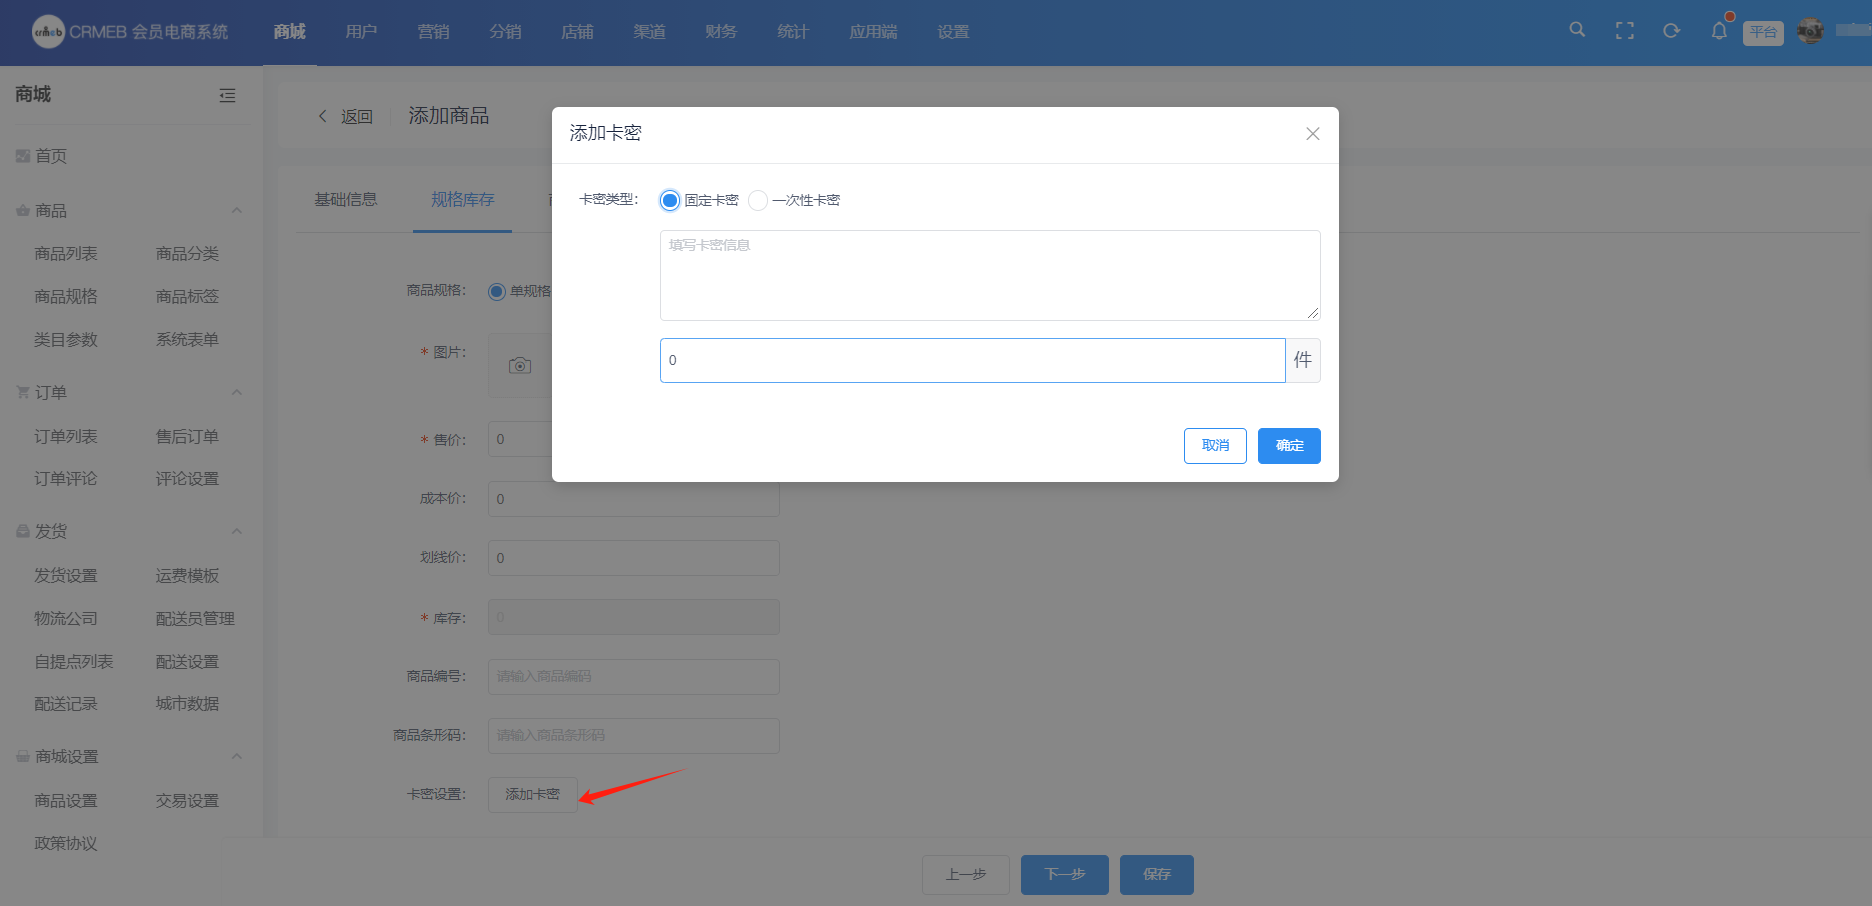Image resolution: width=1872 pixels, height=906 pixels.
Task: Open the 统计 top menu
Action: click(793, 32)
